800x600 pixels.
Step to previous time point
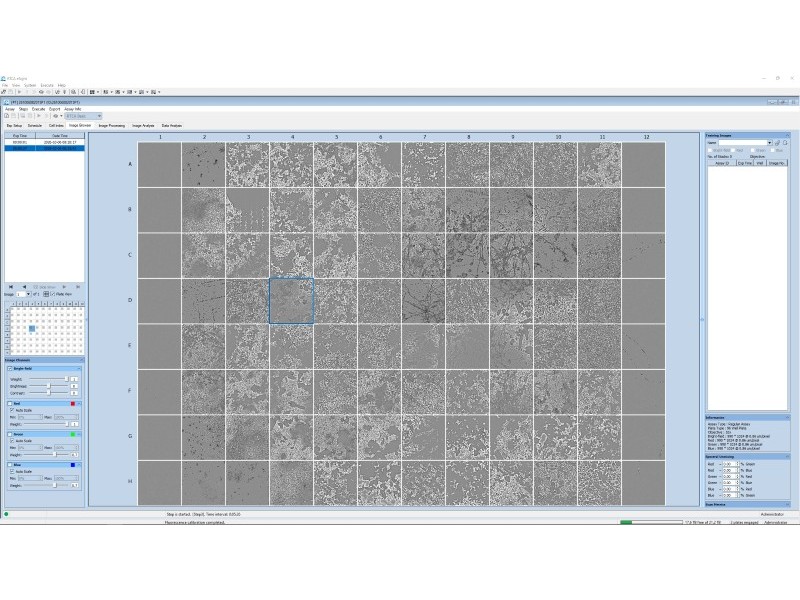[24, 287]
